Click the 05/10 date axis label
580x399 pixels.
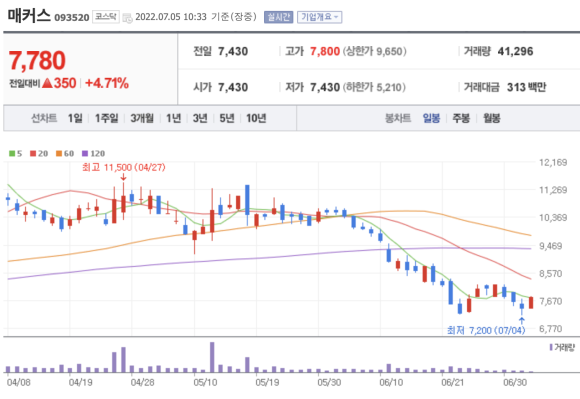(x=205, y=382)
